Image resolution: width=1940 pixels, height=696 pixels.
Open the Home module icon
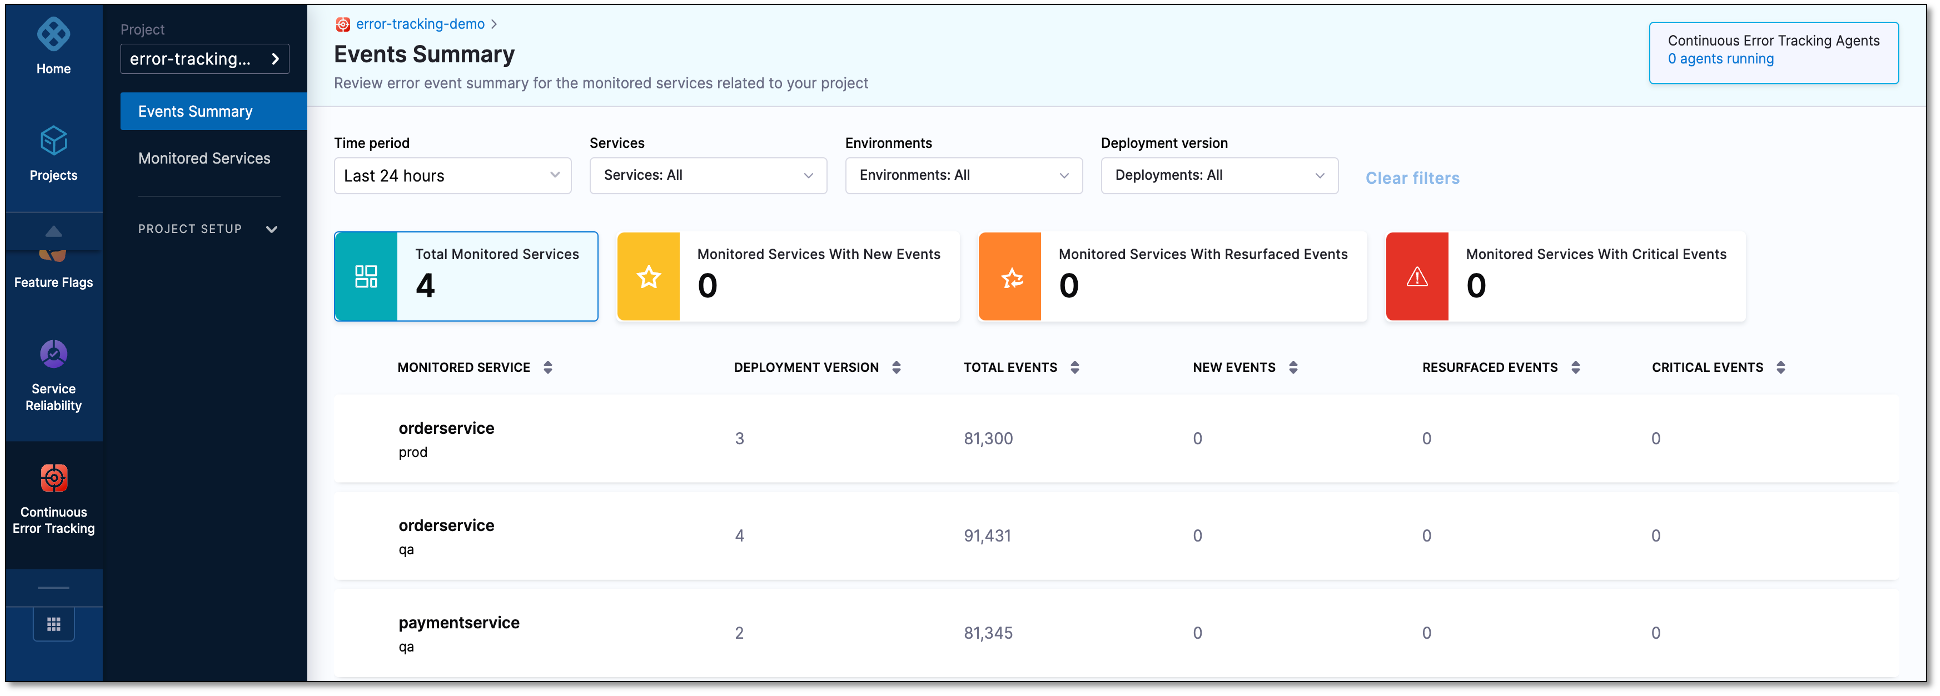(x=53, y=36)
